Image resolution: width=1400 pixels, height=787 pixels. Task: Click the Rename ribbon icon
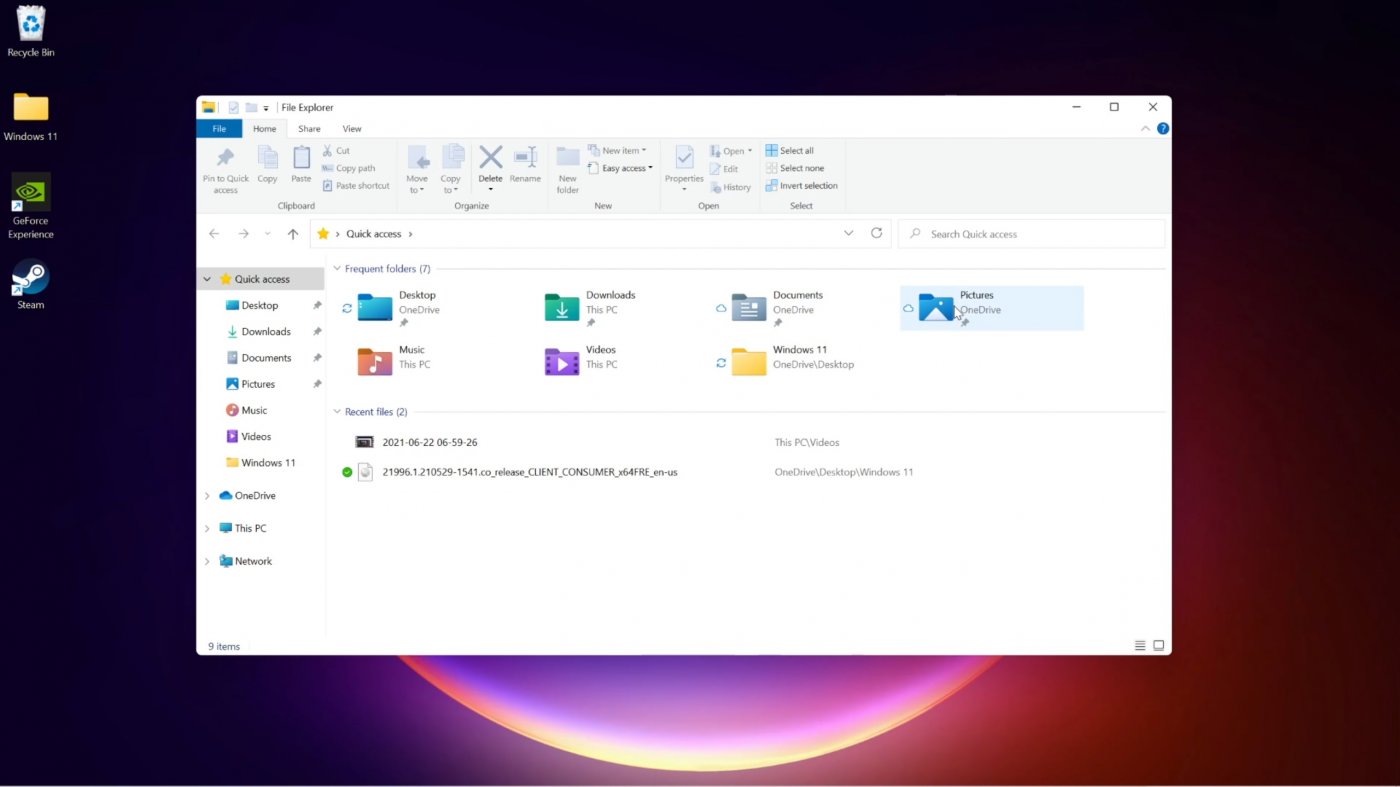[525, 157]
